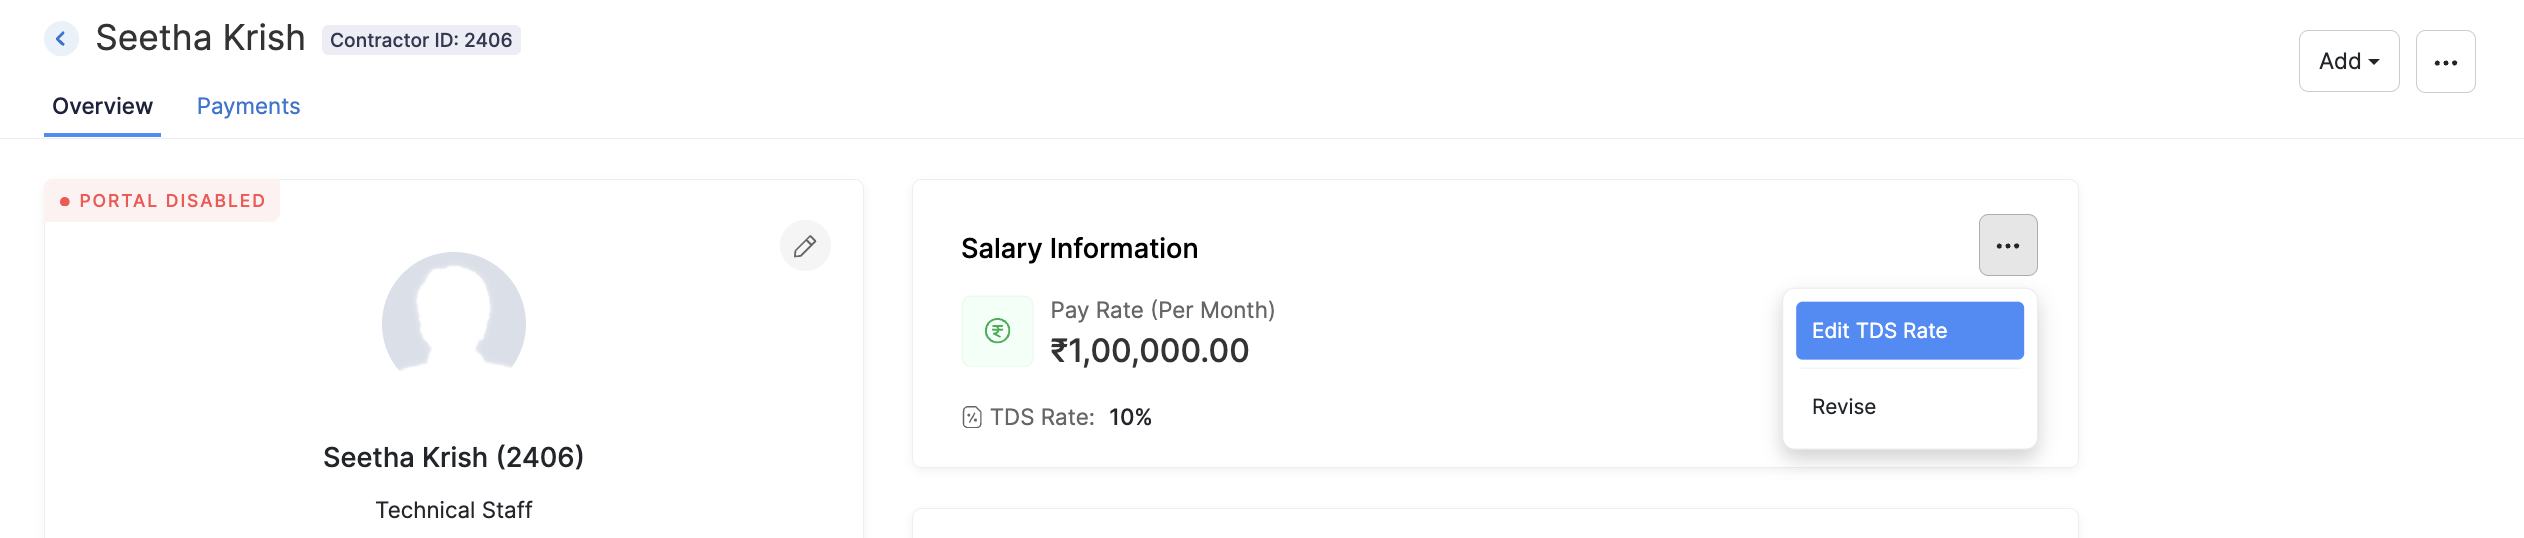This screenshot has height=538, width=2524.
Task: Click the Seetha Krish page title
Action: (x=200, y=38)
